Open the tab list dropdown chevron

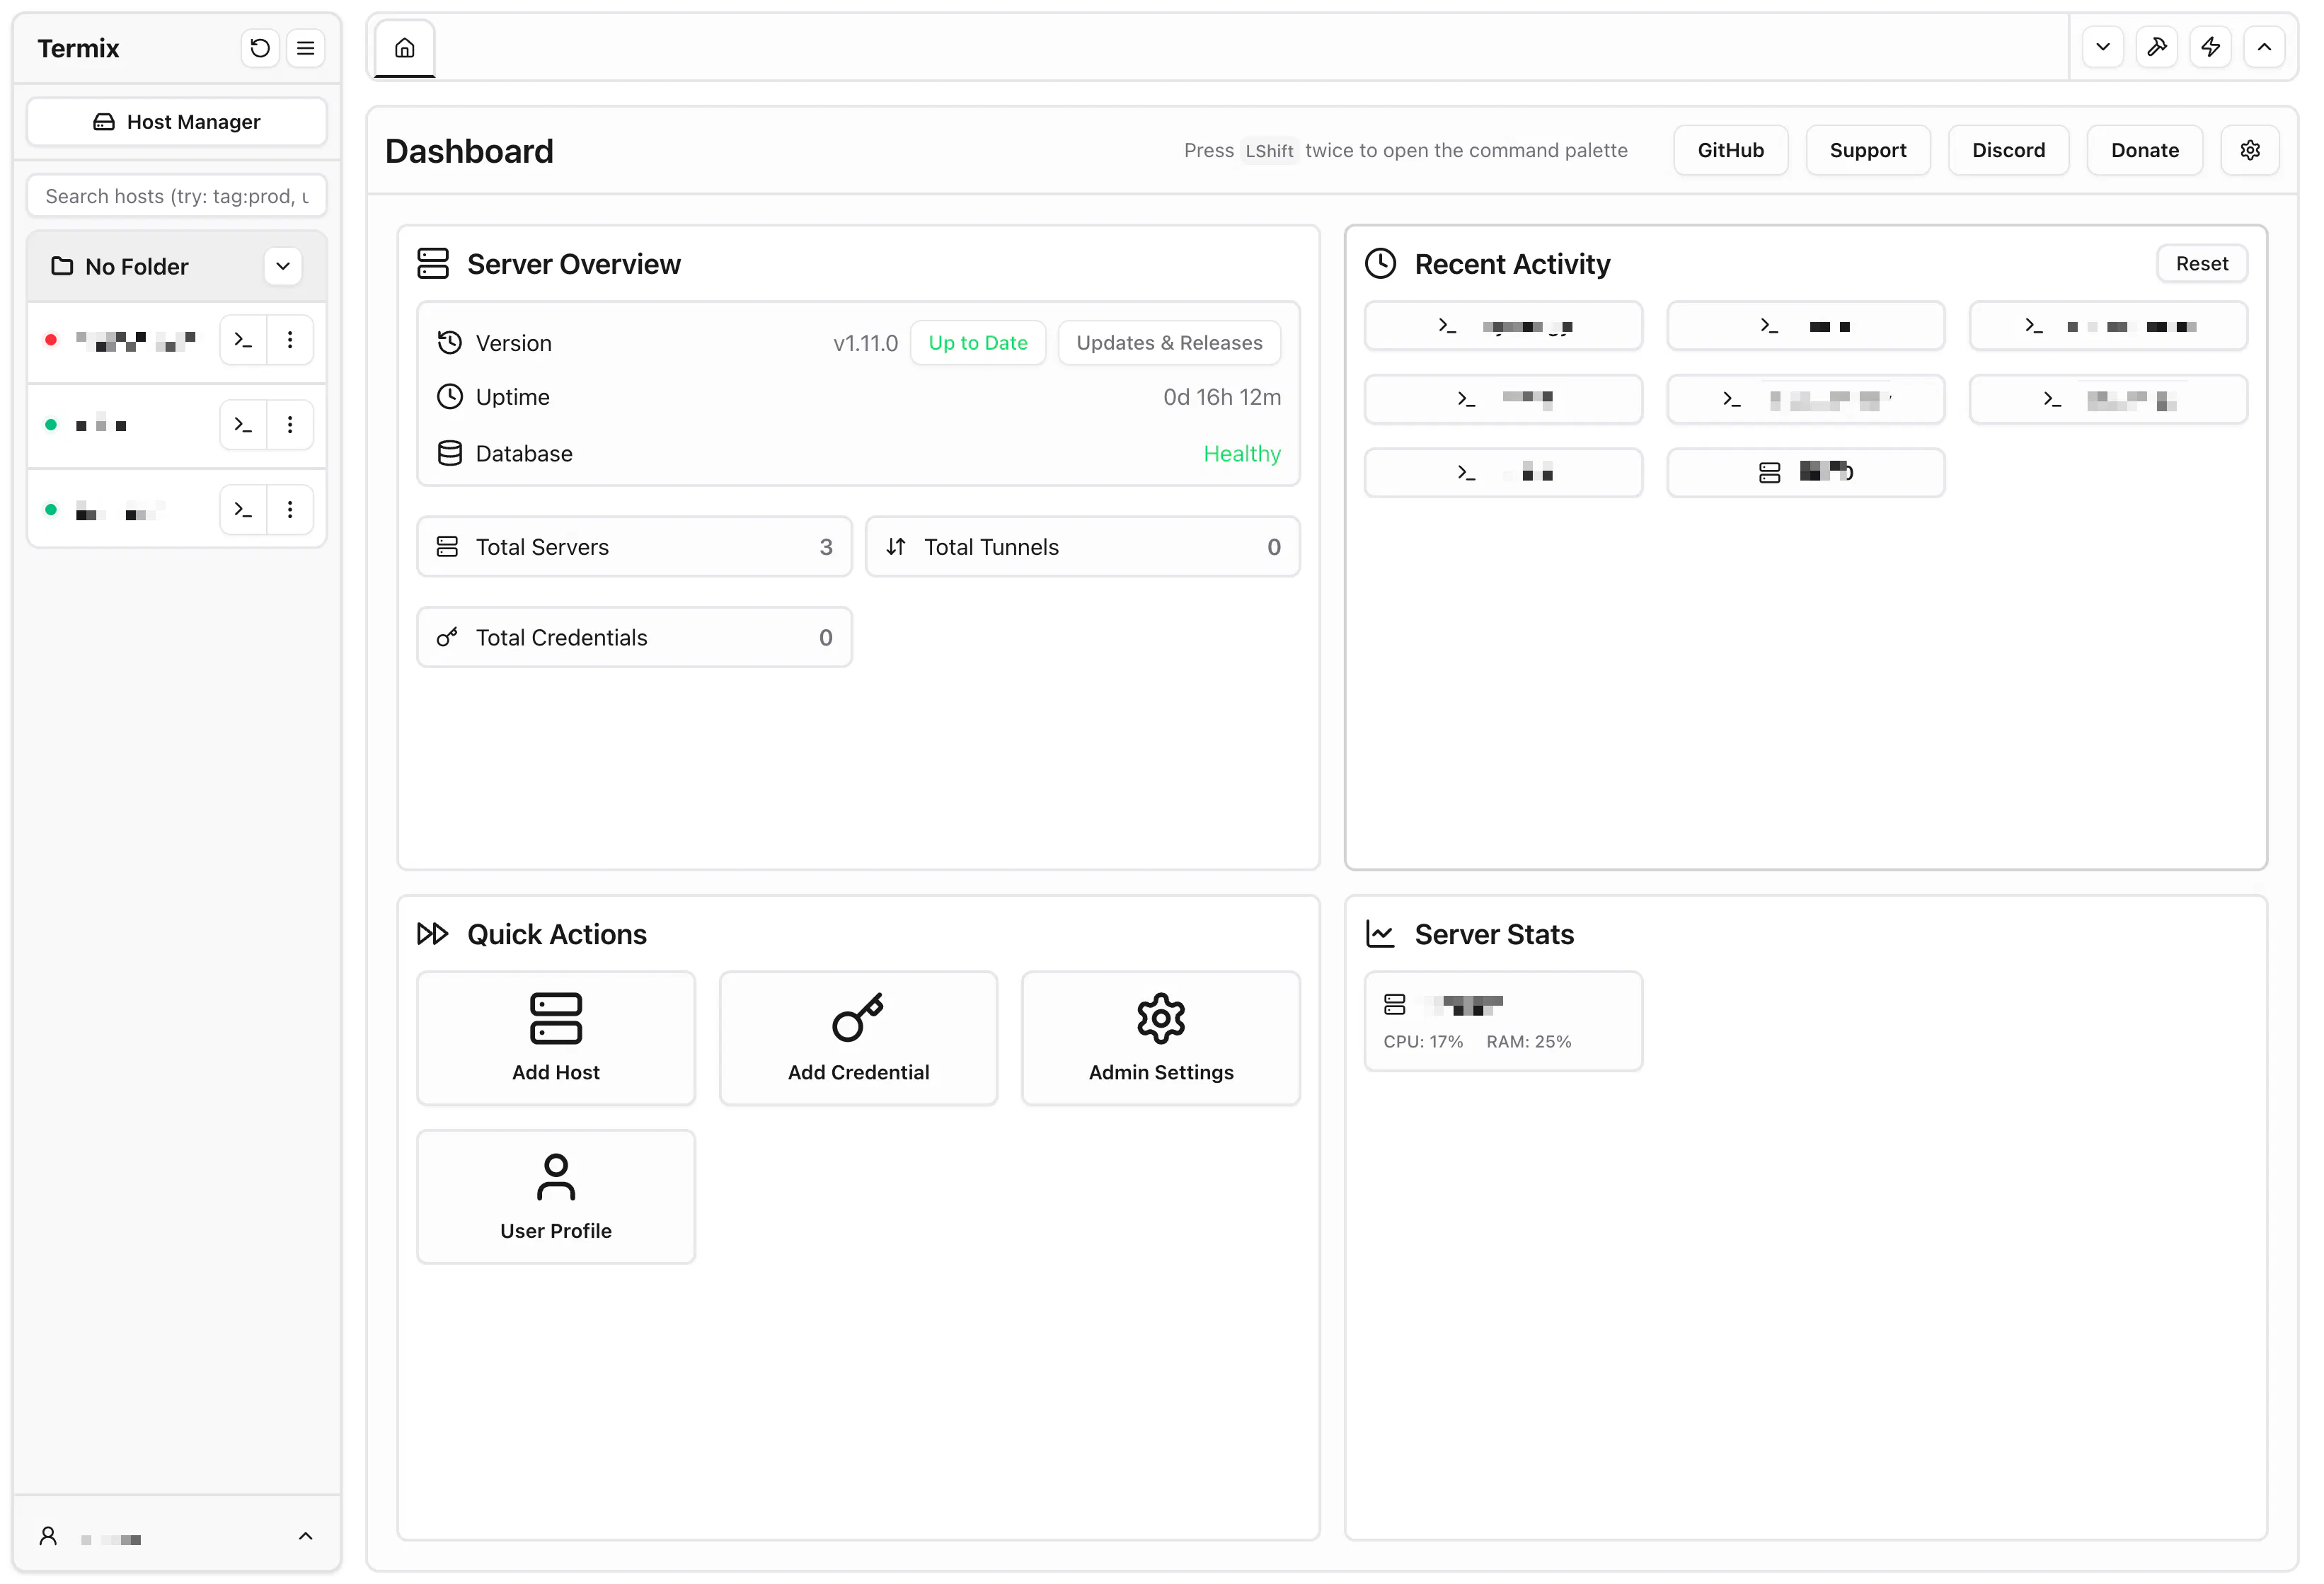pyautogui.click(x=2103, y=47)
